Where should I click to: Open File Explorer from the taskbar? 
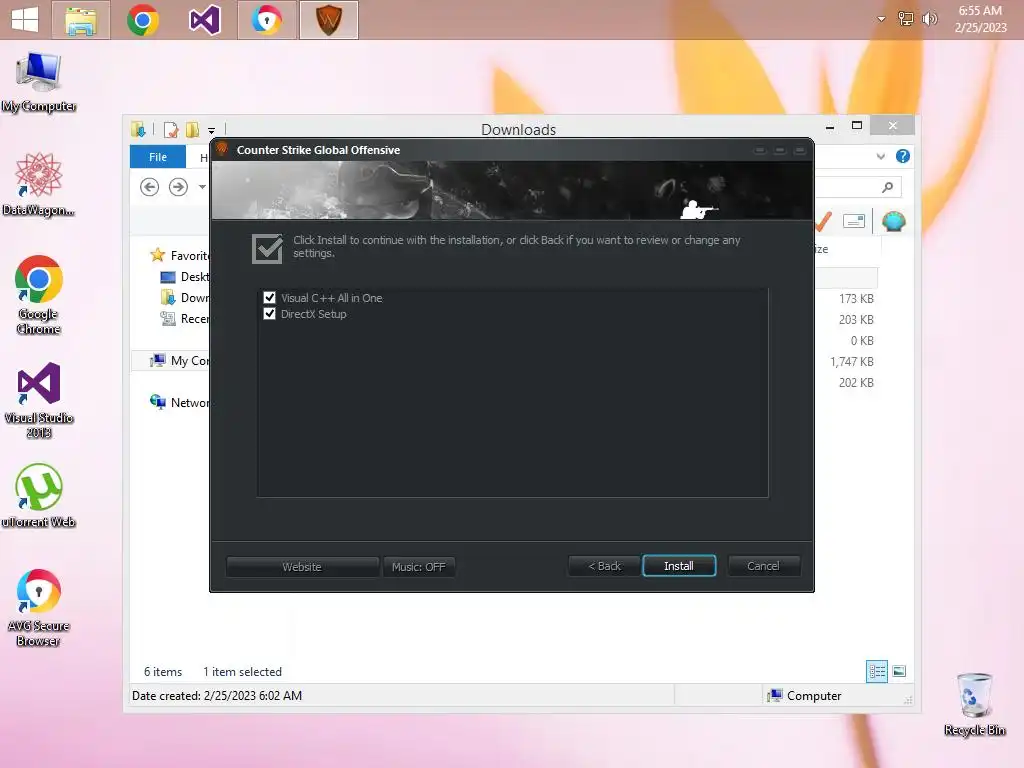tap(81, 20)
